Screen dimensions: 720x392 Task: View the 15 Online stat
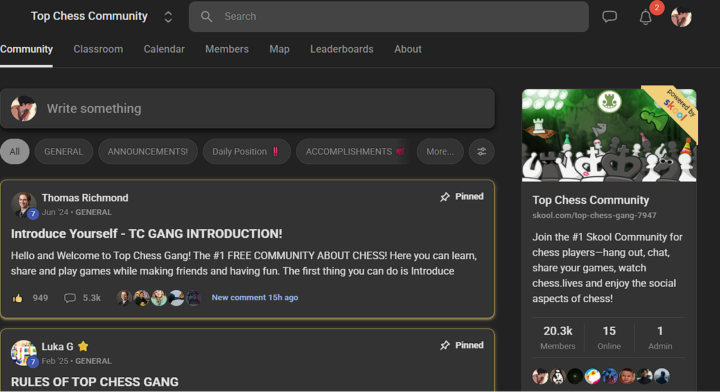pos(609,337)
